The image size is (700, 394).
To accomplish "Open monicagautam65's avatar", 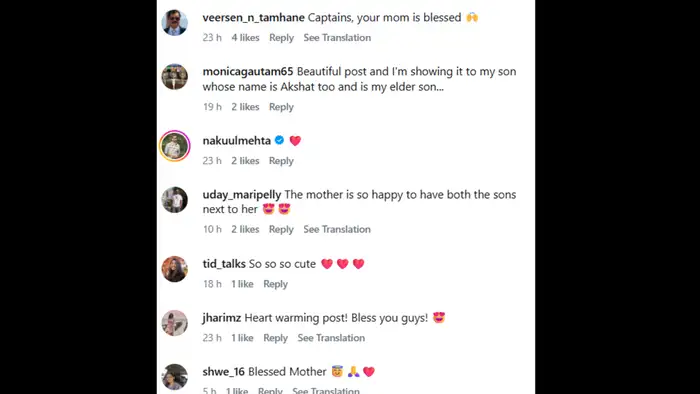I will click(175, 77).
